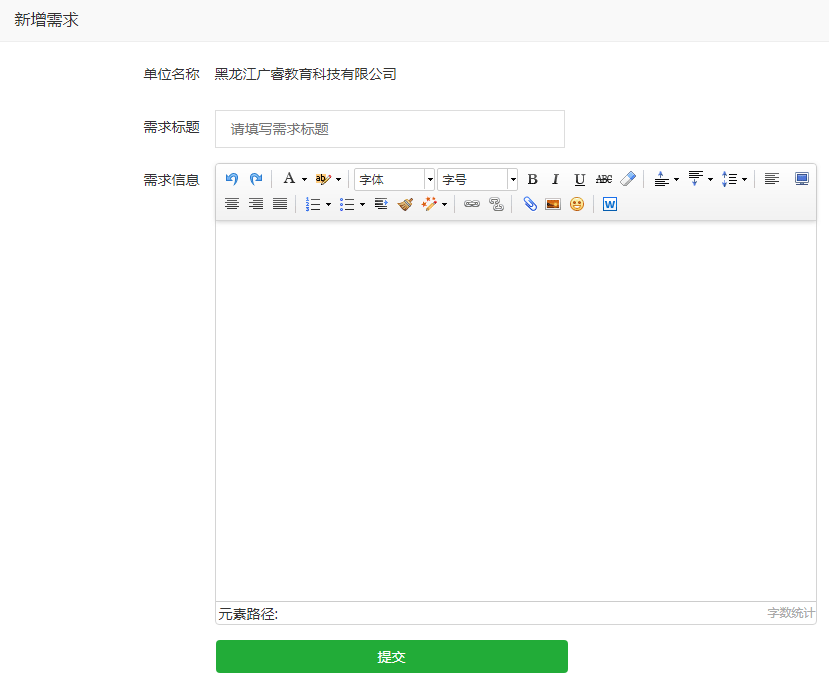
Task: Click the eraser clear-formatting icon
Action: click(628, 179)
